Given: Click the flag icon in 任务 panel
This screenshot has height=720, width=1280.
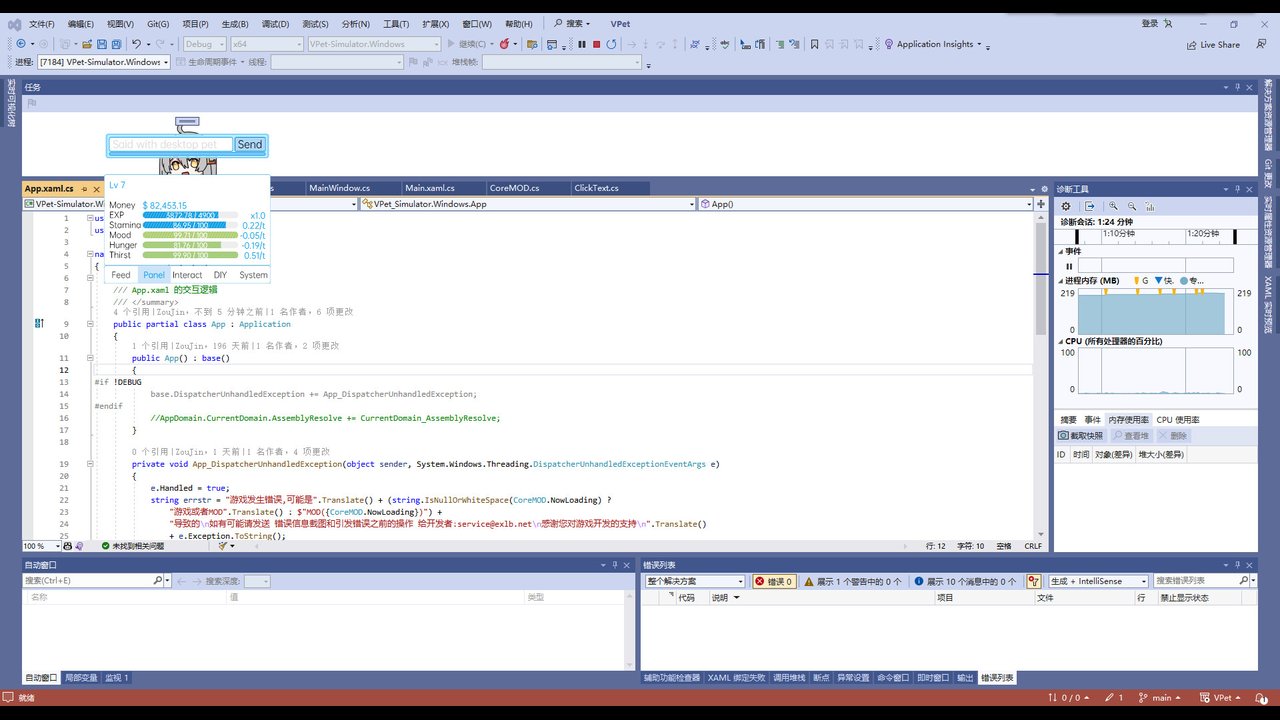Looking at the screenshot, I should coord(32,102).
